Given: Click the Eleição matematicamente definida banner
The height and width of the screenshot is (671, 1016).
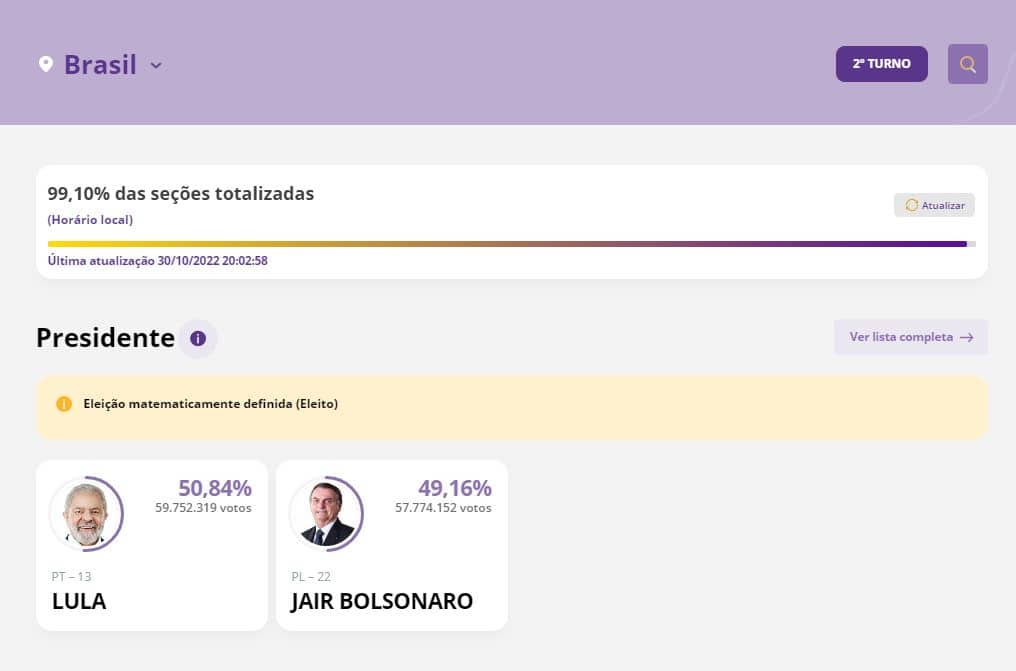Looking at the screenshot, I should tap(511, 407).
